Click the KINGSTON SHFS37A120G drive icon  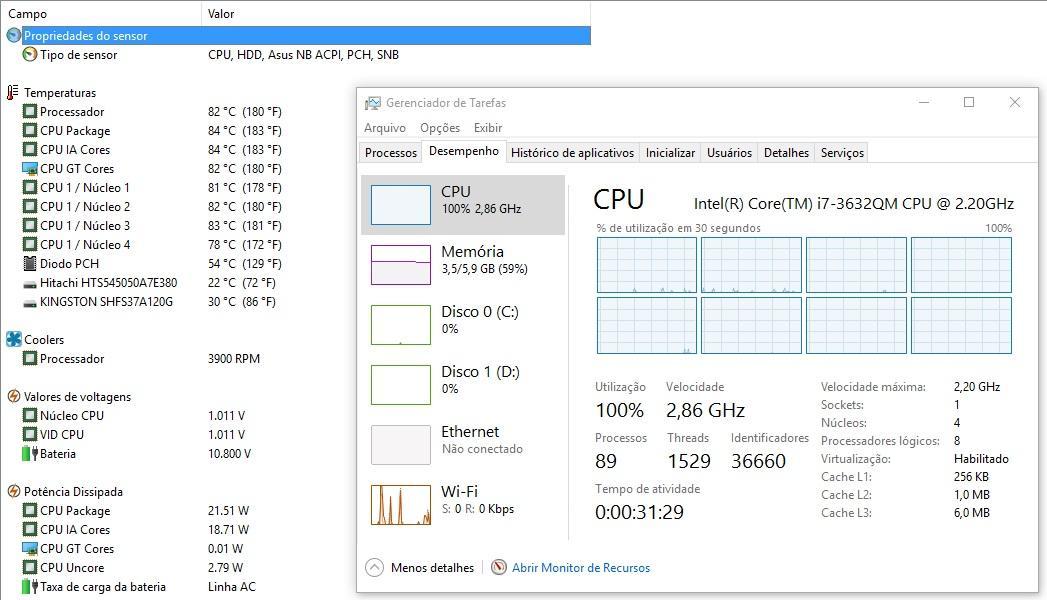click(29, 303)
